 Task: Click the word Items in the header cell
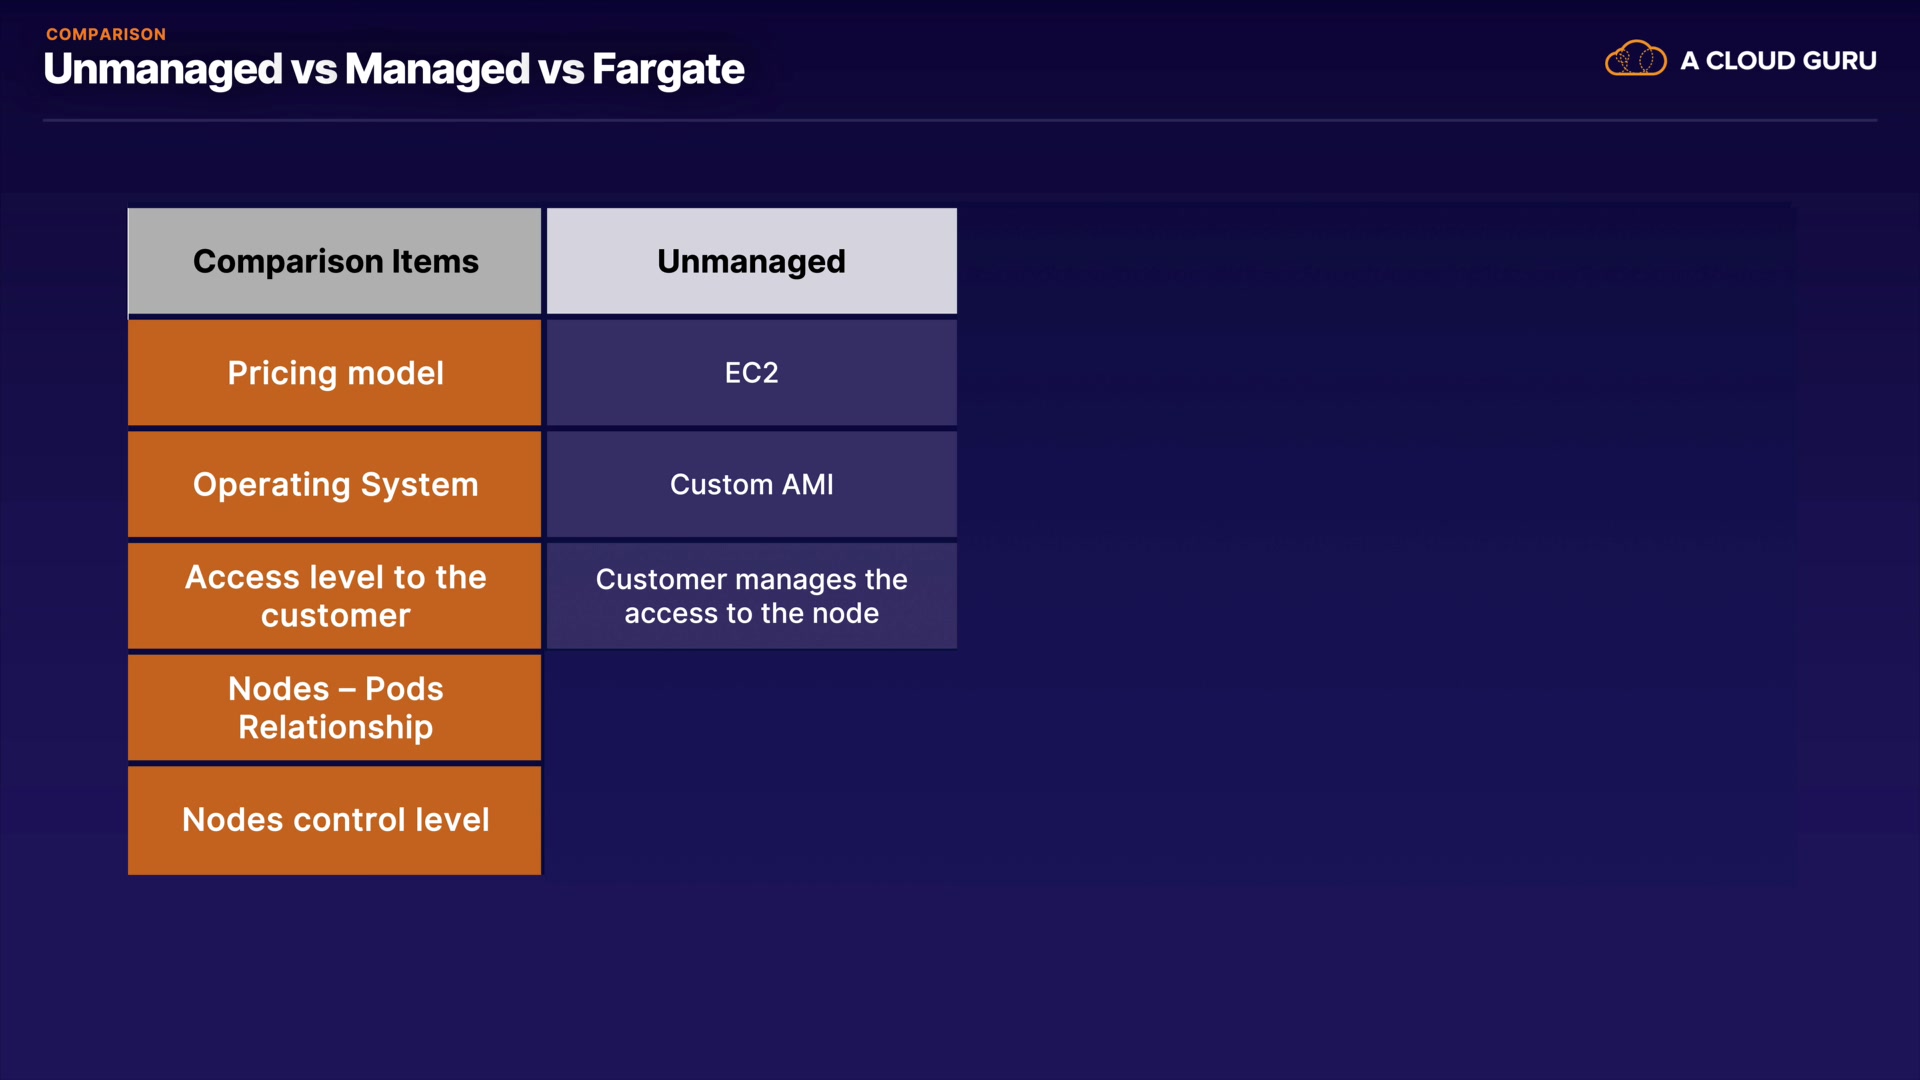pos(435,262)
